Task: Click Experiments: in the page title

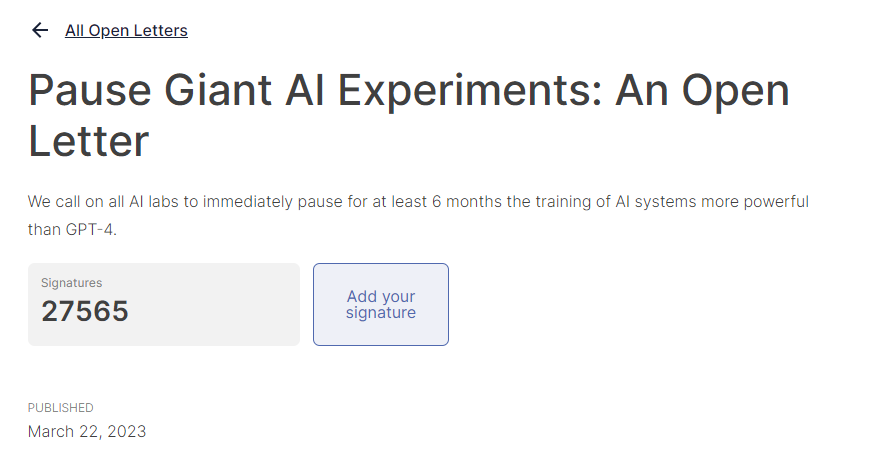Action: pyautogui.click(x=470, y=91)
